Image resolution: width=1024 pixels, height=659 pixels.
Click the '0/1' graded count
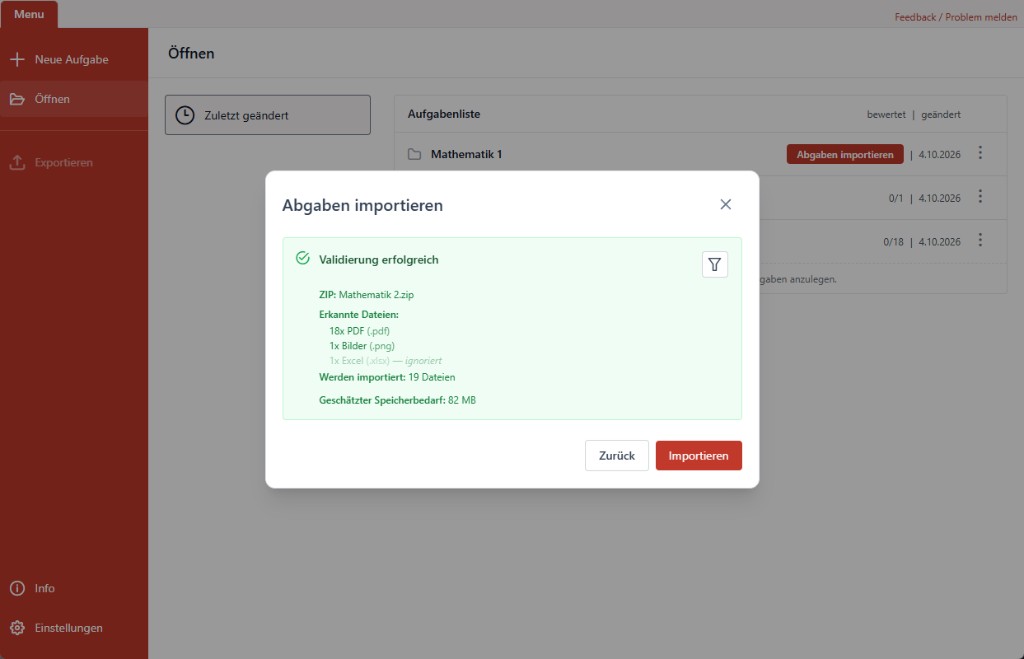point(895,198)
